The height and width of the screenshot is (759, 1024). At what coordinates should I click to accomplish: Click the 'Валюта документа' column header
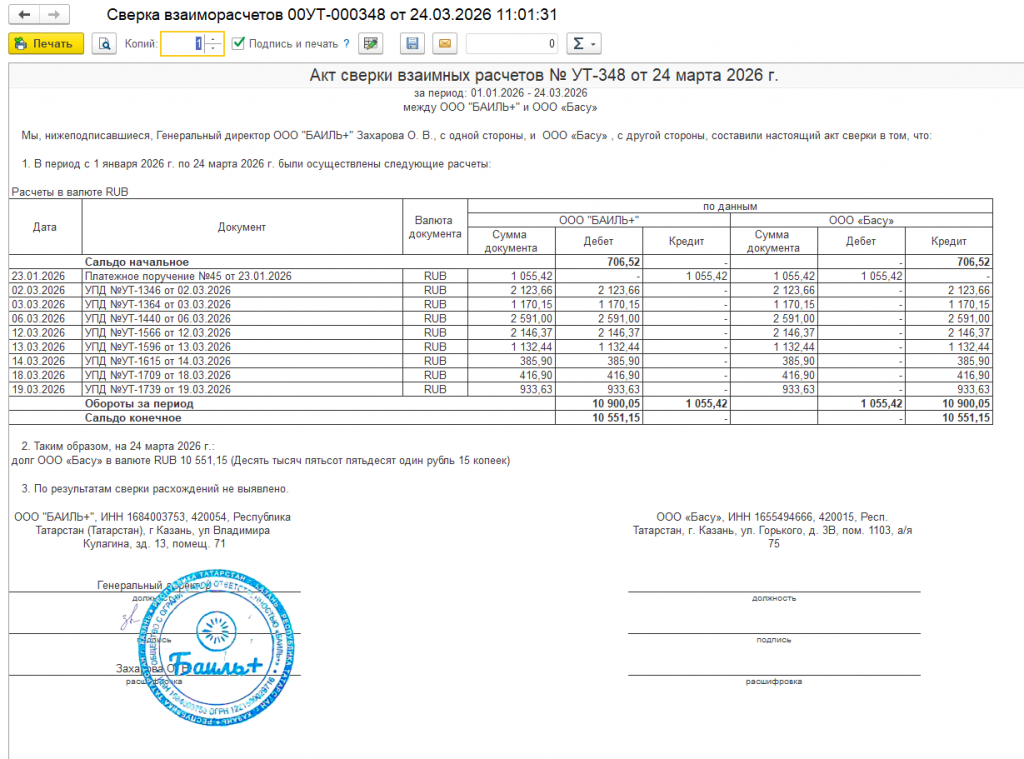point(435,227)
